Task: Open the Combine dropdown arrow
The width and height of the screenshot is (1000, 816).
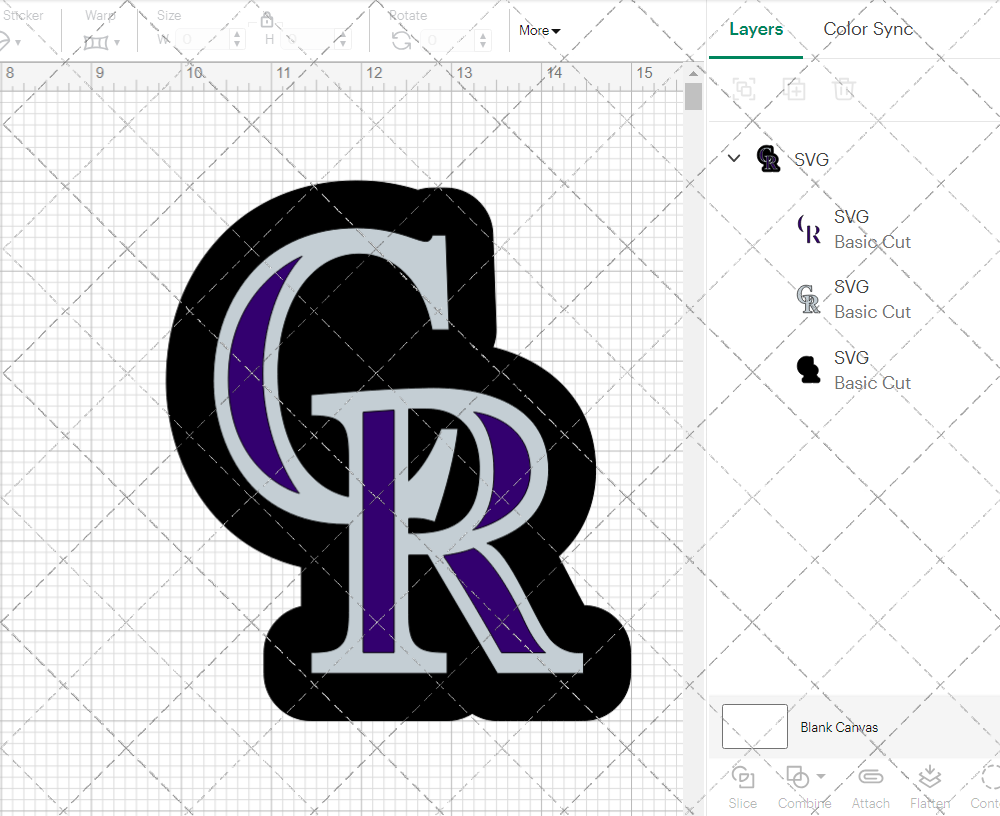Action: click(821, 776)
